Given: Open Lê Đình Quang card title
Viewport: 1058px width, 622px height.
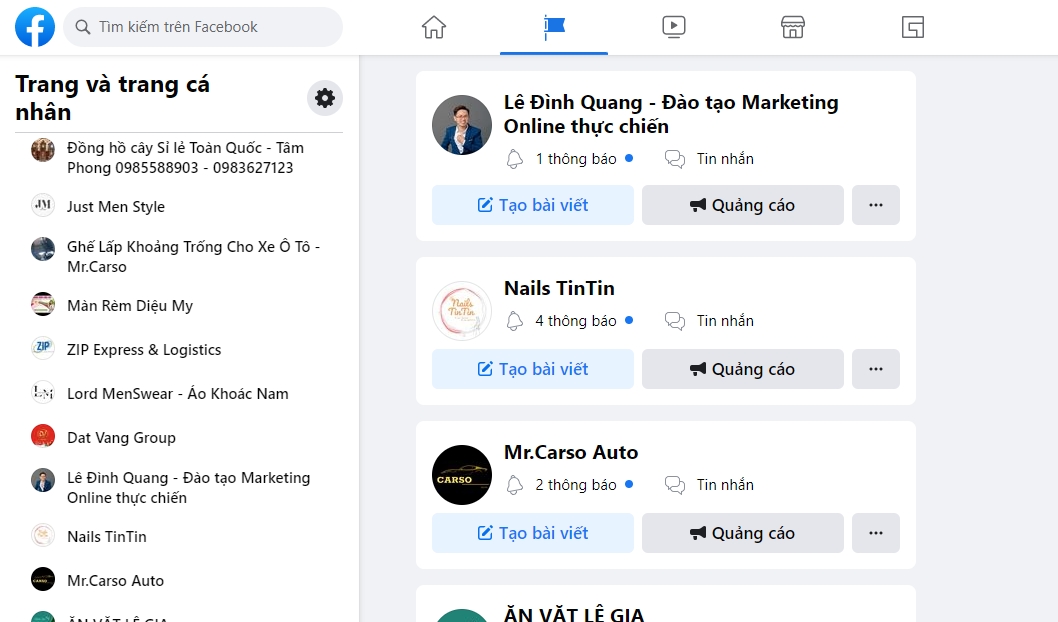Looking at the screenshot, I should [x=671, y=114].
